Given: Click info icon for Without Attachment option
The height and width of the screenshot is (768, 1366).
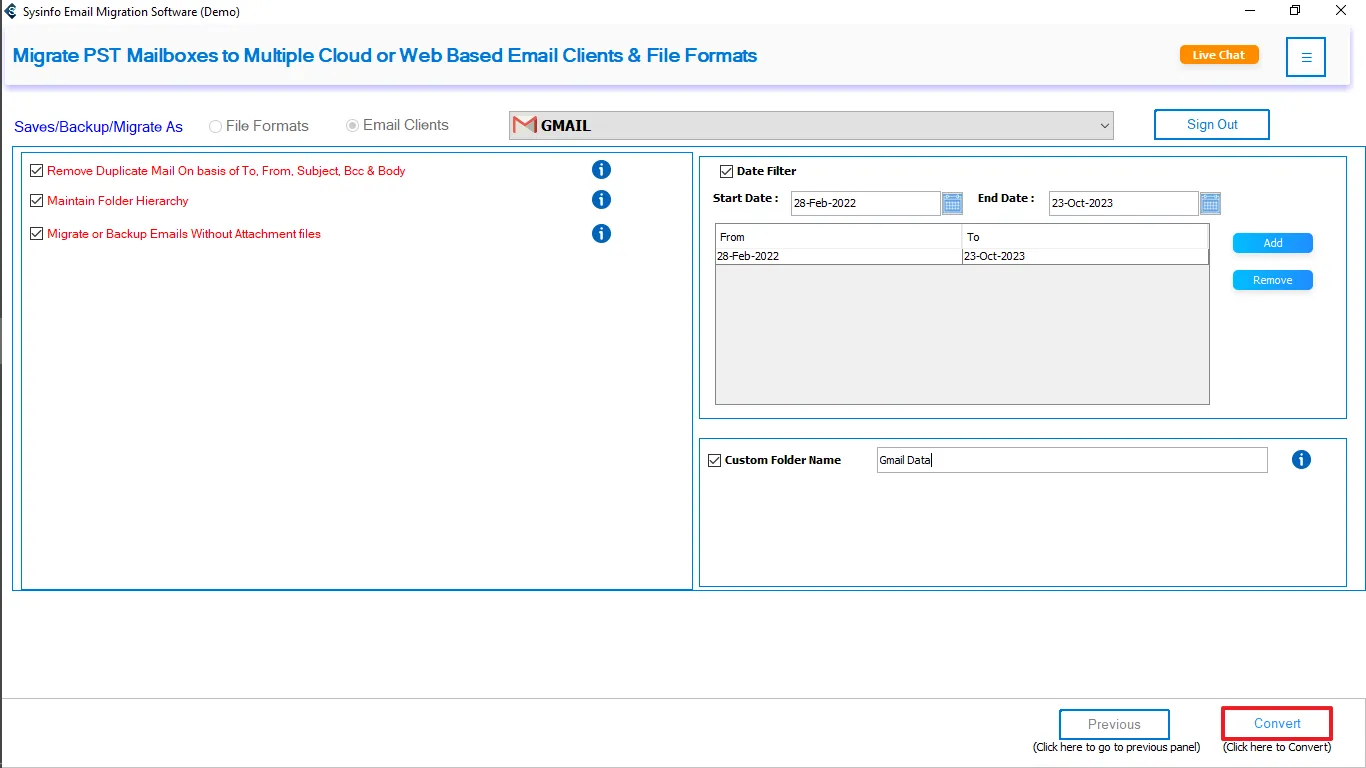Looking at the screenshot, I should click(601, 234).
